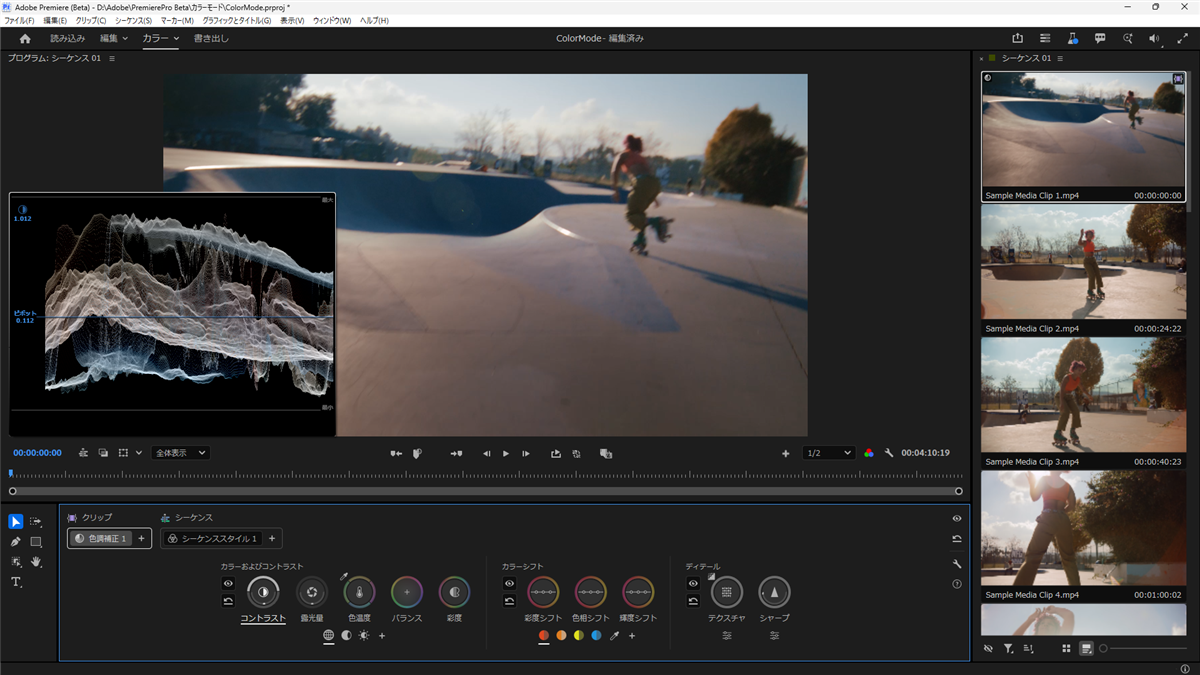Click the Home icon
The image size is (1200, 675).
tap(25, 39)
